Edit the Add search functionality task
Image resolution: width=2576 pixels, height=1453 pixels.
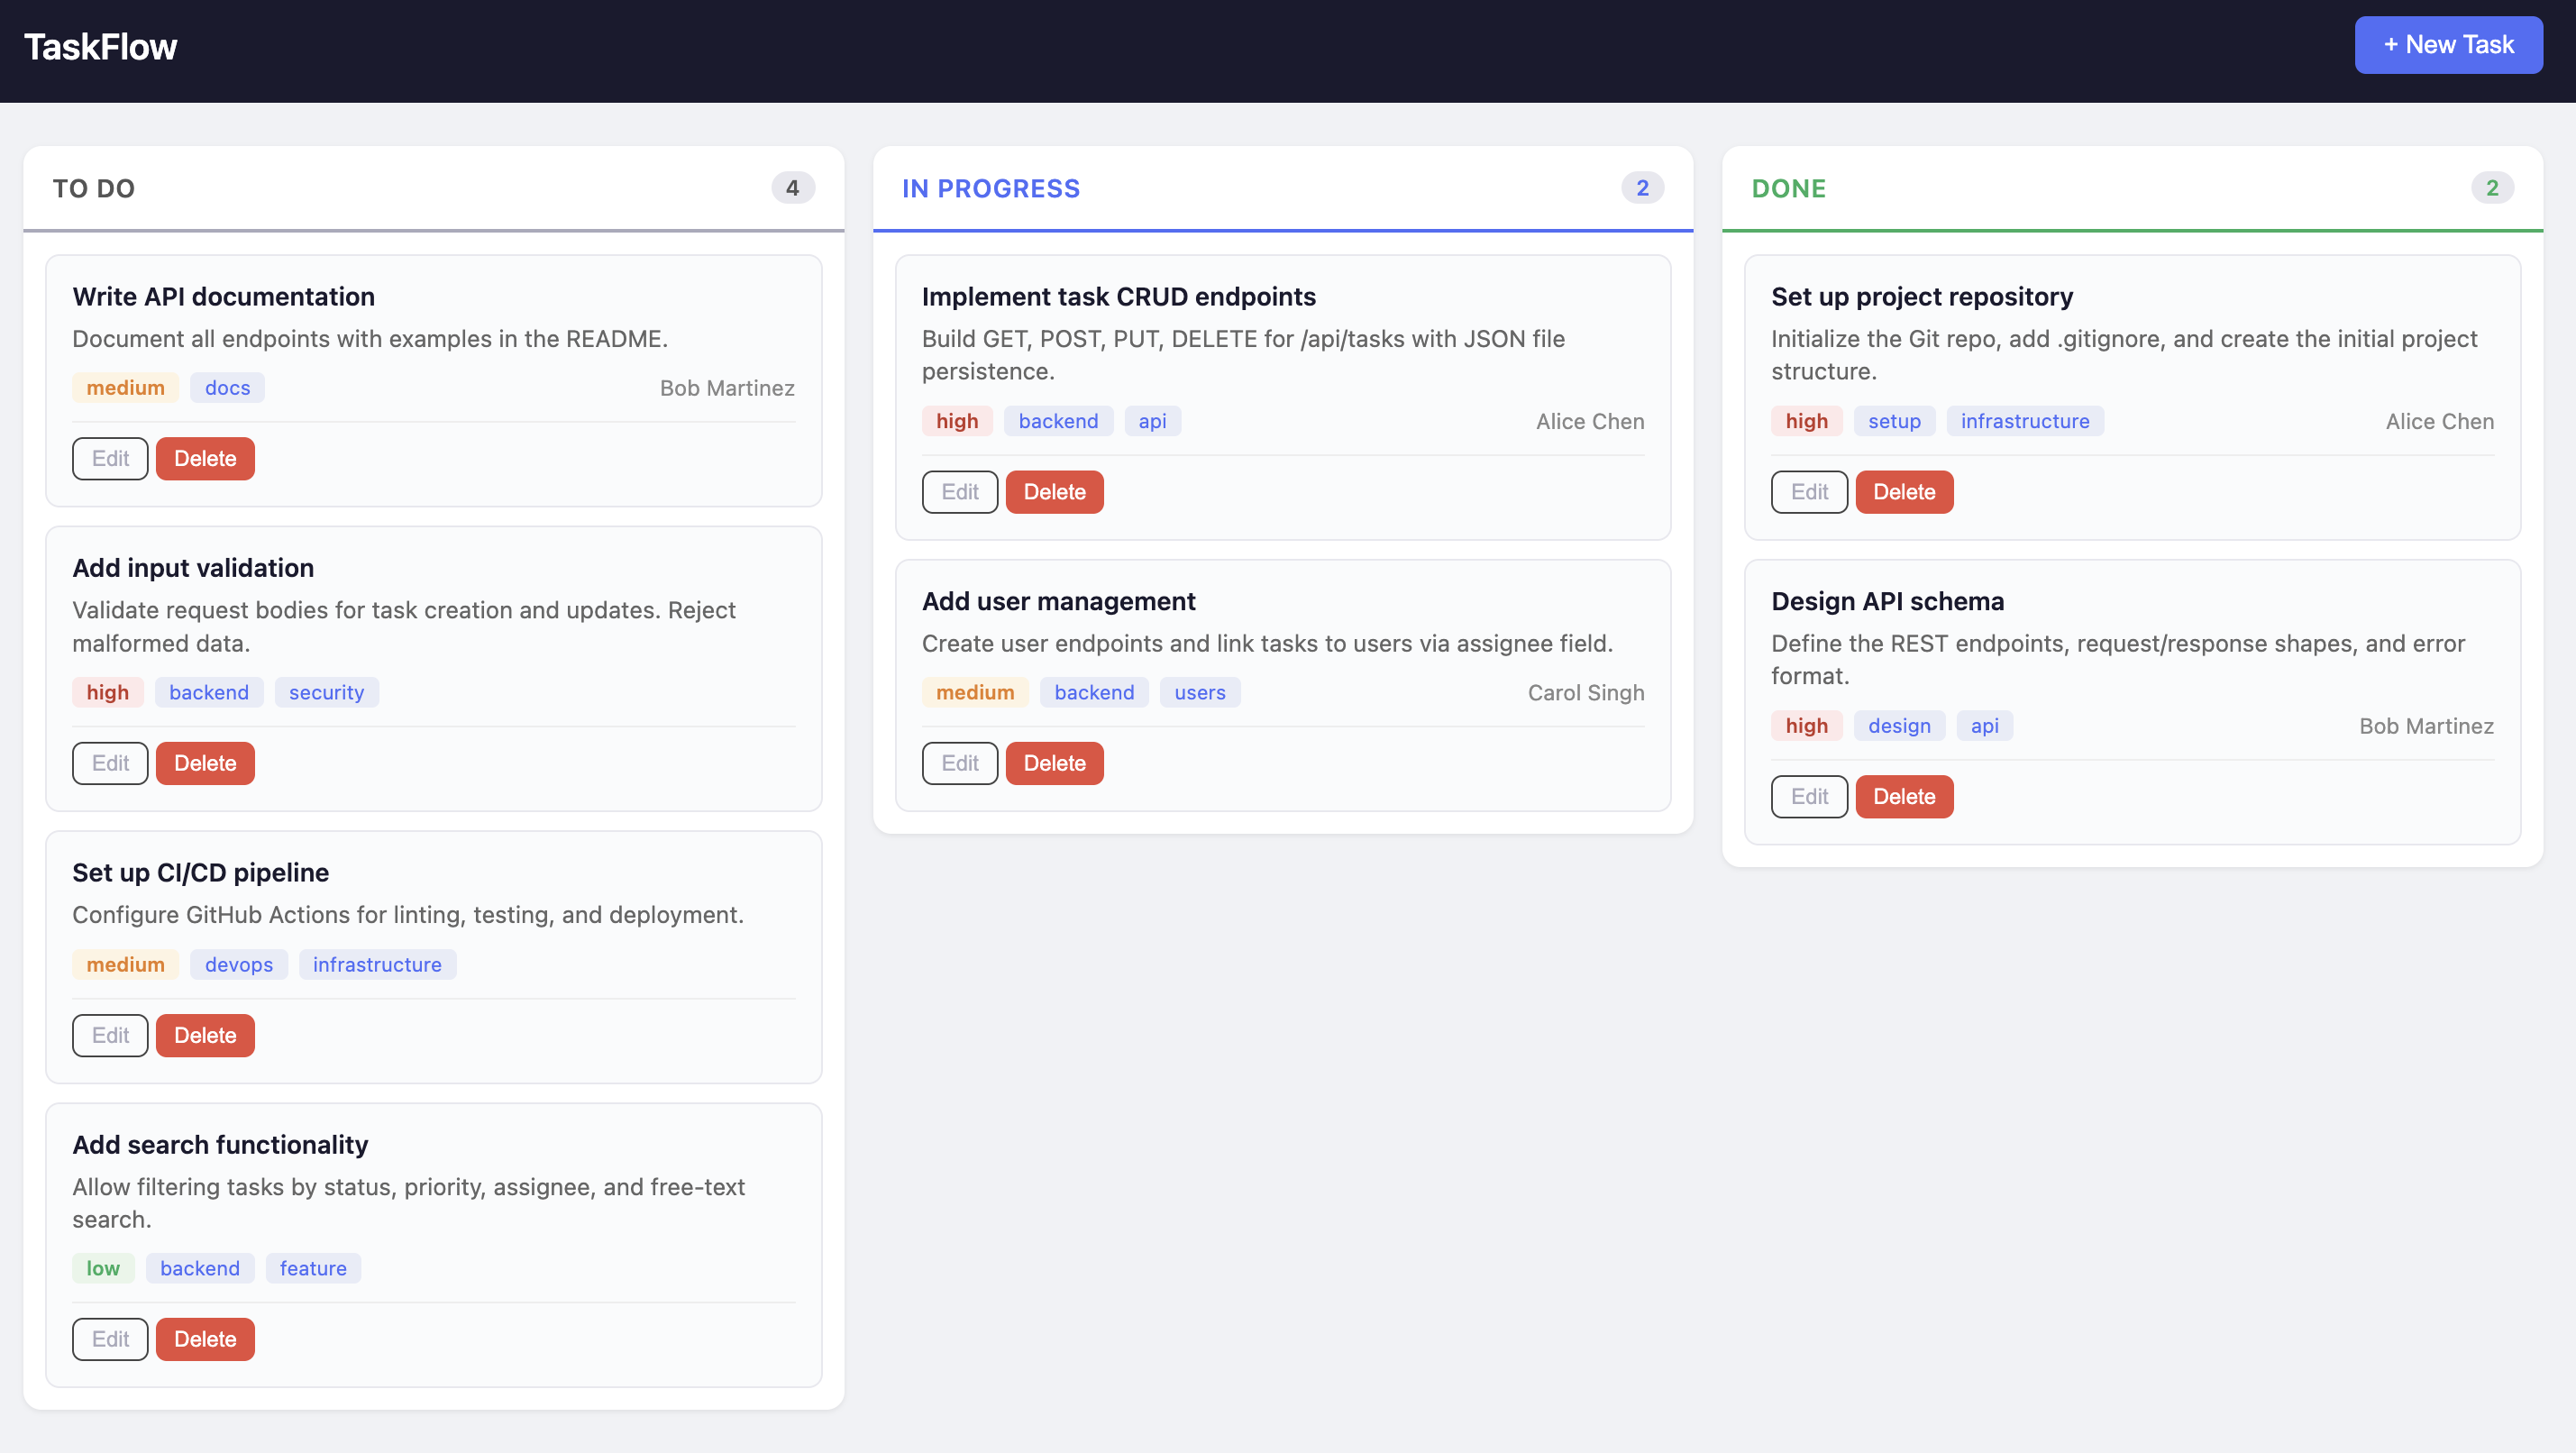[110, 1340]
